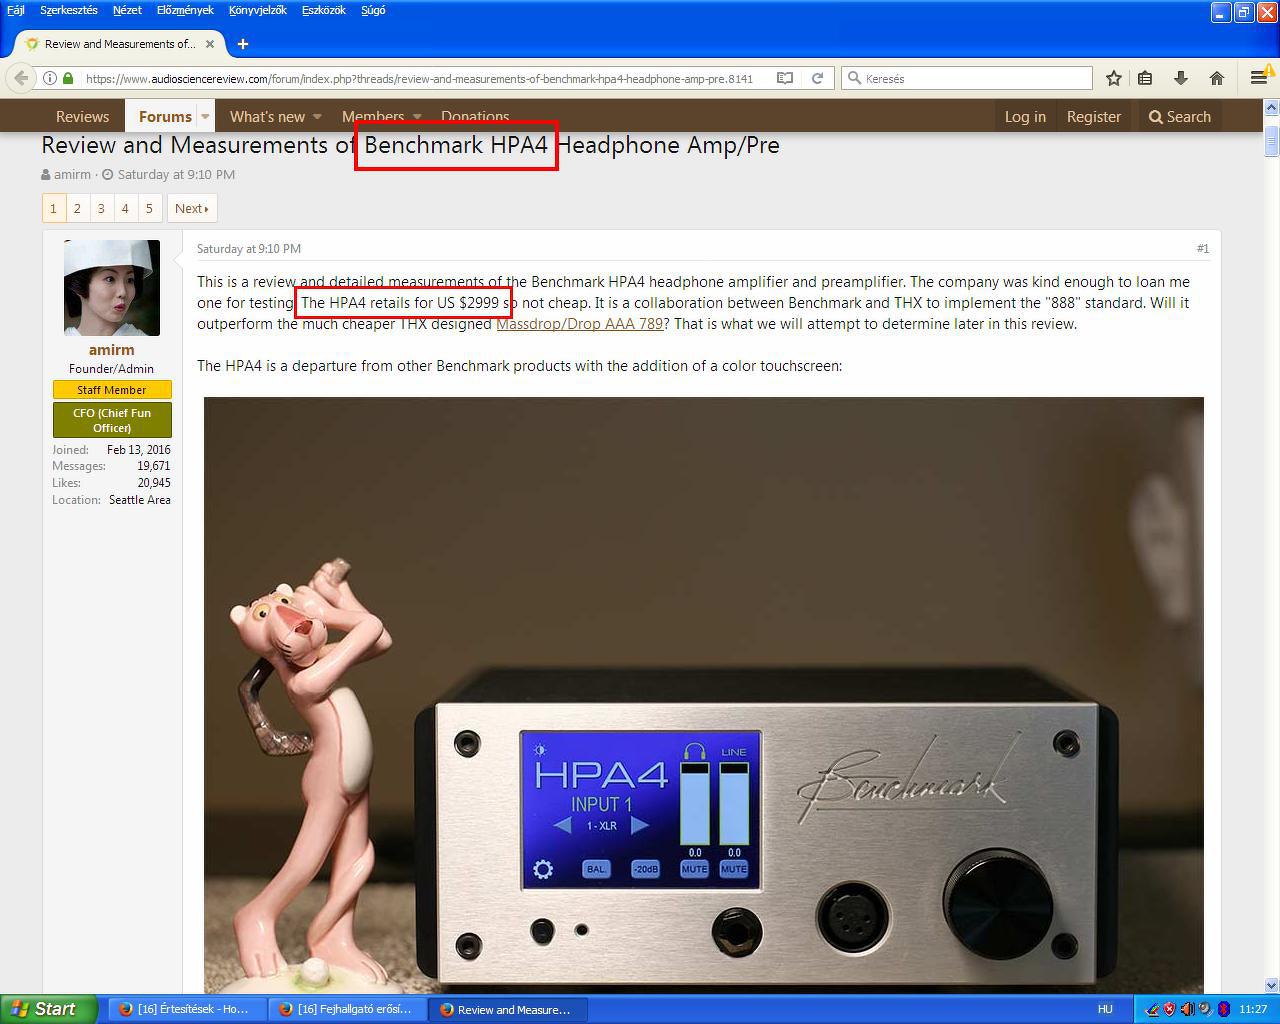Click the vertical scrollbar down arrow

tap(1271, 985)
